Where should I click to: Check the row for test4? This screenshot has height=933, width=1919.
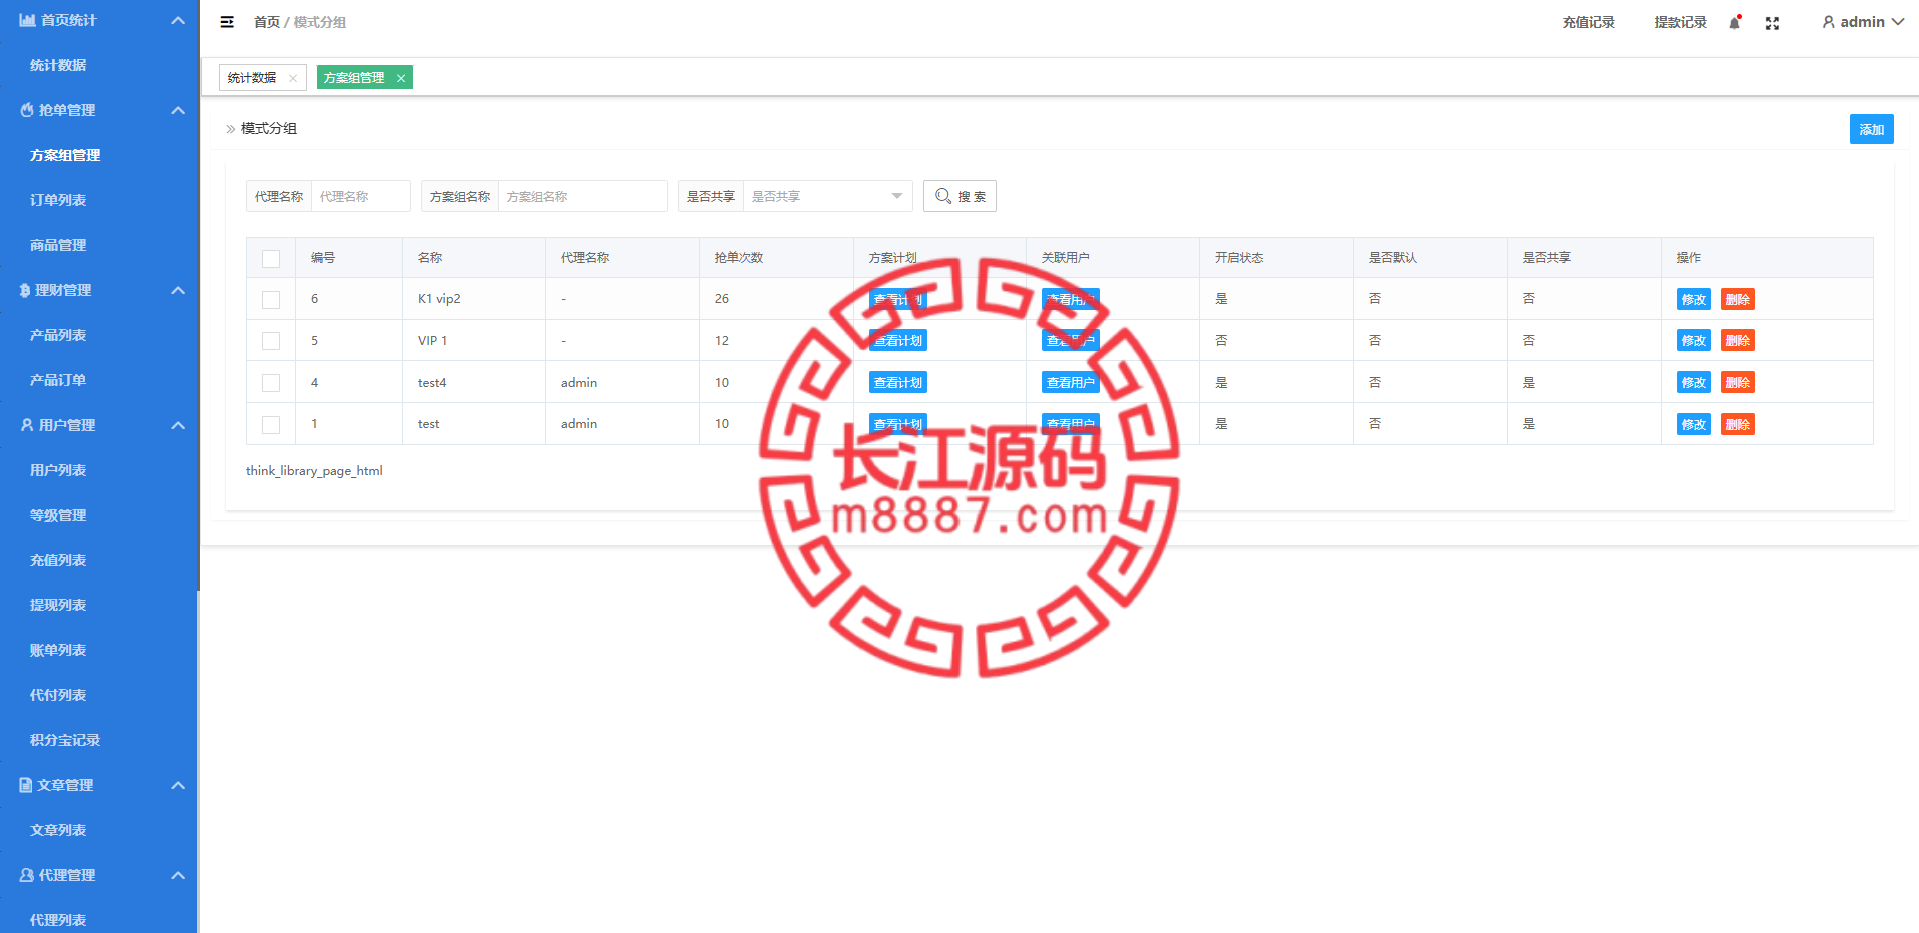point(271,383)
